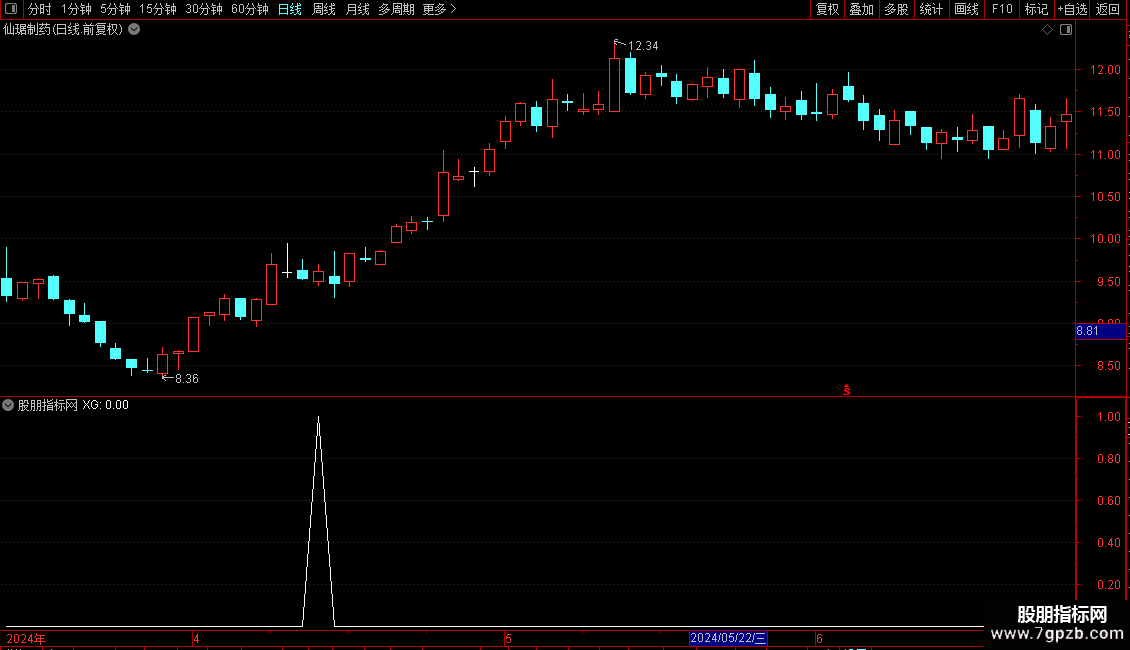The image size is (1130, 650).
Task: Open the 多股 multi-stock view
Action: tap(896, 9)
